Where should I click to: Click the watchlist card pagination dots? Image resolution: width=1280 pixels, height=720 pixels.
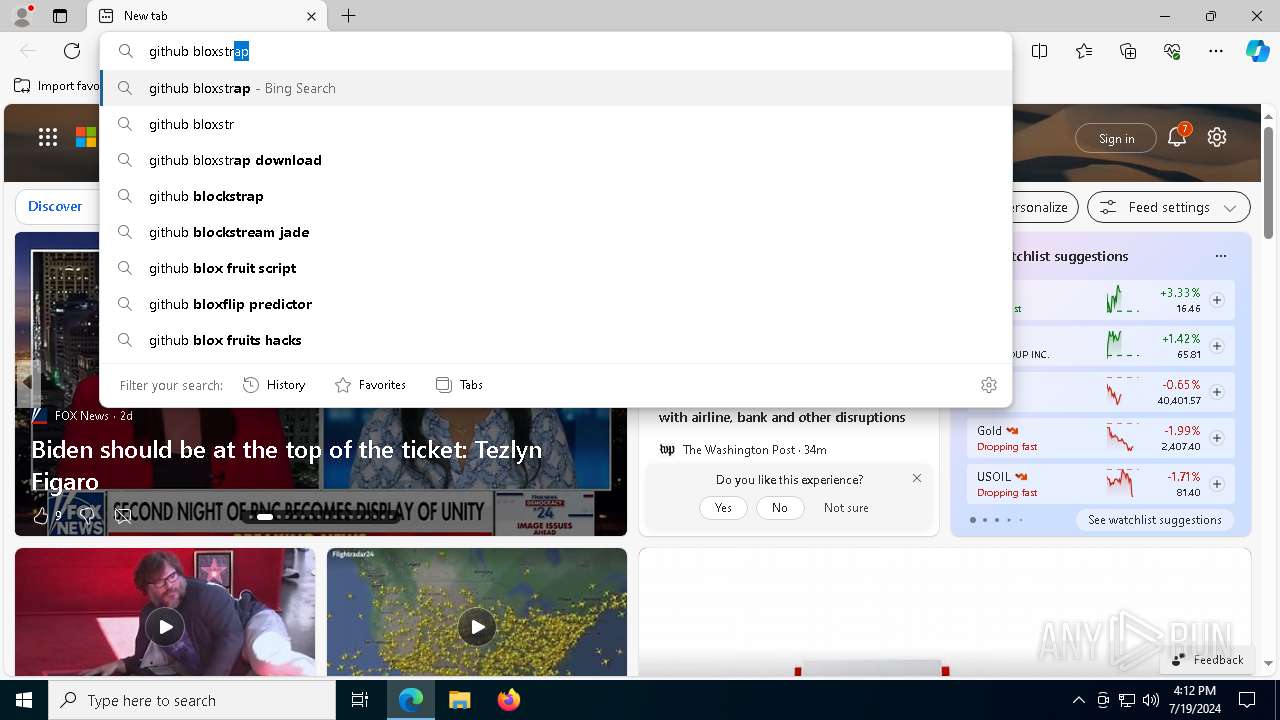coord(996,520)
